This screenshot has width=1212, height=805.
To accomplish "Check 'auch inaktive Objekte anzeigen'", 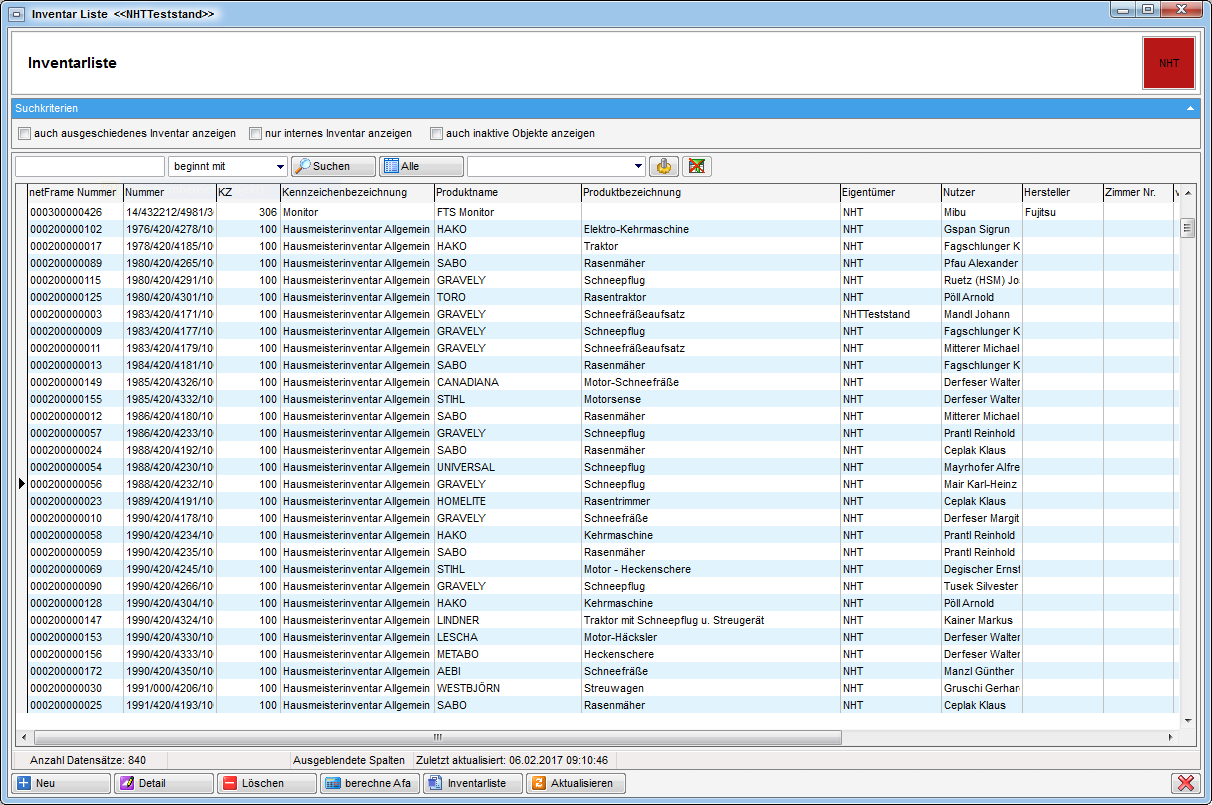I will pyautogui.click(x=436, y=133).
